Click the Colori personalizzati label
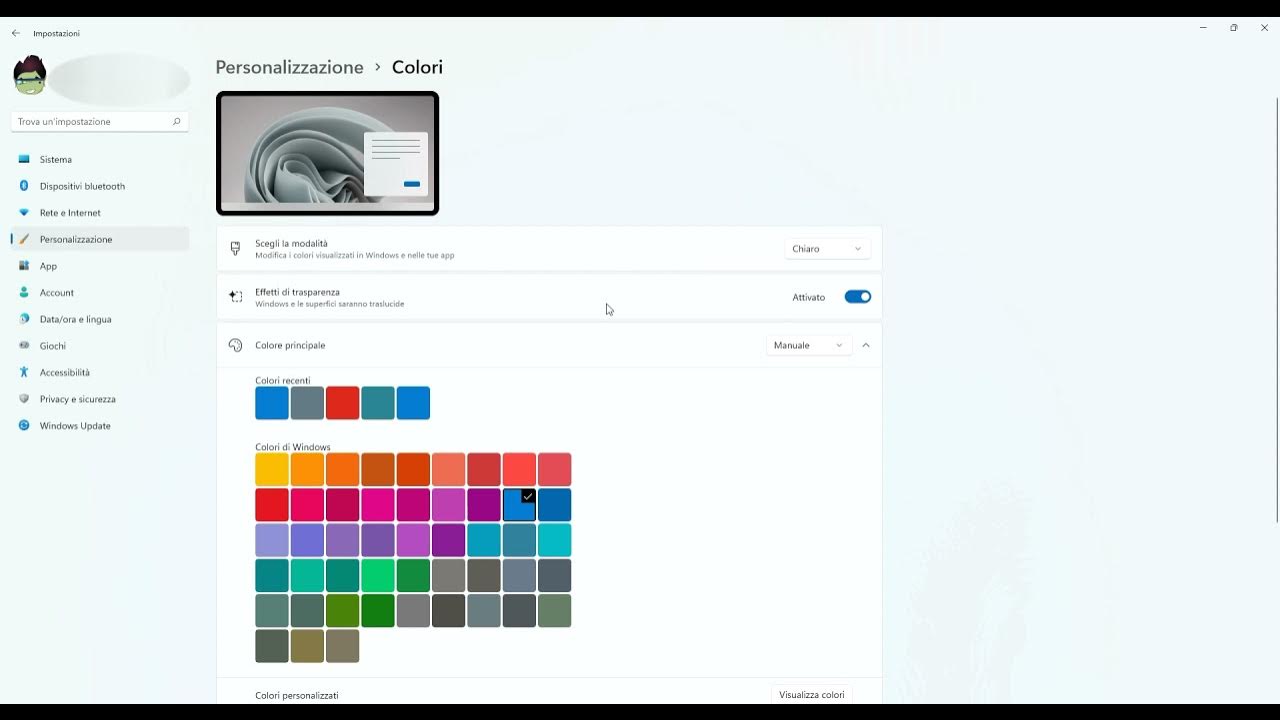 tap(296, 695)
